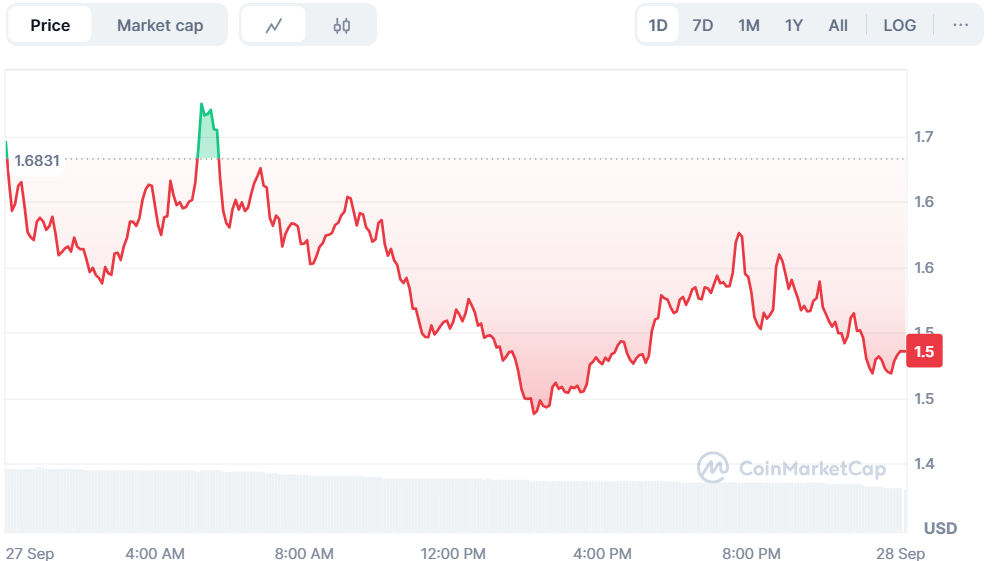997x561 pixels.
Task: Toggle LOG scale on the chart
Action: click(x=899, y=25)
